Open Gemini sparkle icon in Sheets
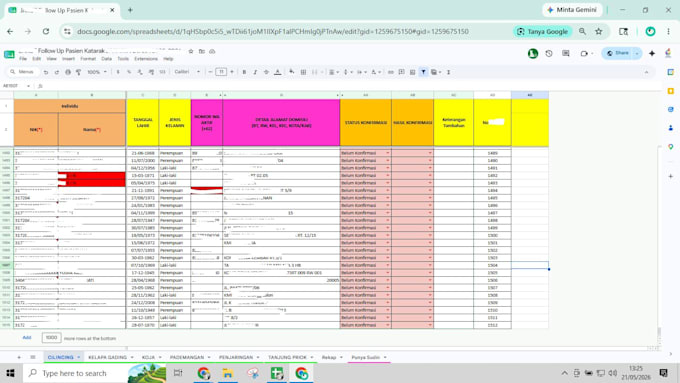 (x=652, y=53)
